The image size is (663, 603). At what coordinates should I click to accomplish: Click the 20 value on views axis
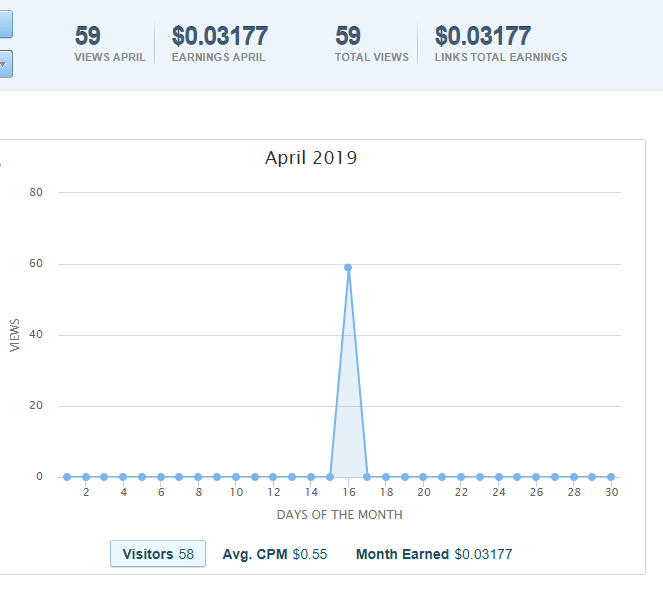click(36, 406)
